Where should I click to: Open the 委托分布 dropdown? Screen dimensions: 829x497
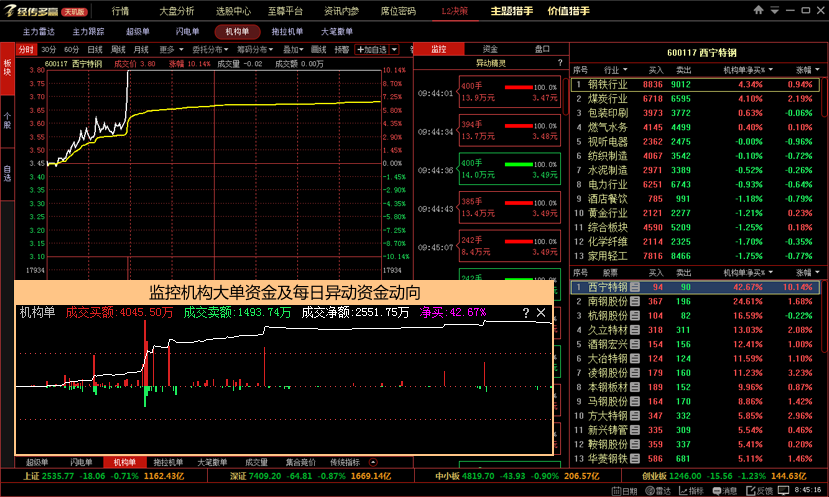click(x=210, y=50)
